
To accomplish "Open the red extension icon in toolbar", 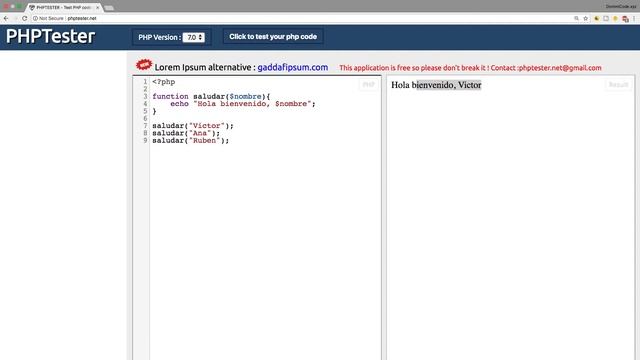I will point(625,19).
